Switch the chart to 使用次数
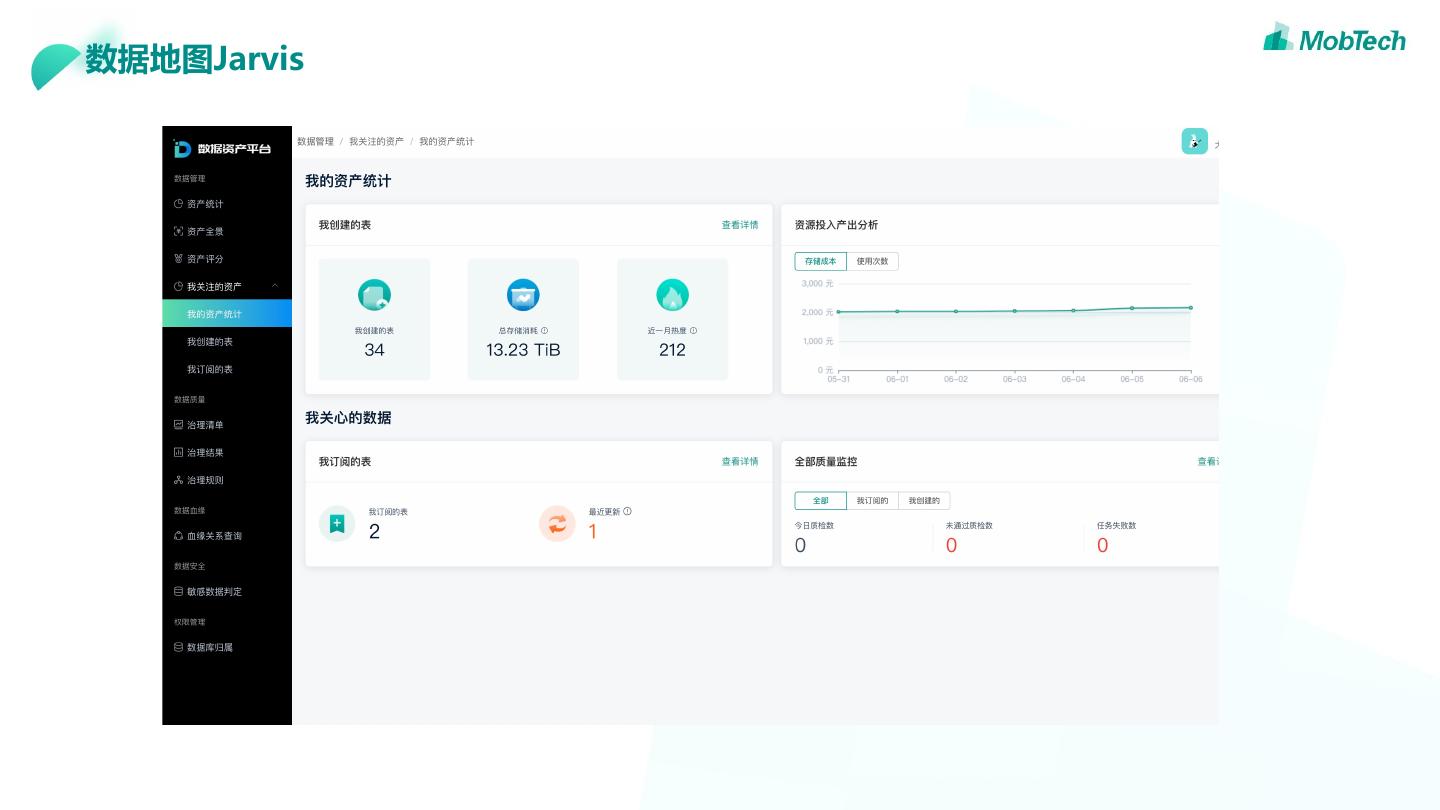Image resolution: width=1440 pixels, height=810 pixels. [872, 261]
